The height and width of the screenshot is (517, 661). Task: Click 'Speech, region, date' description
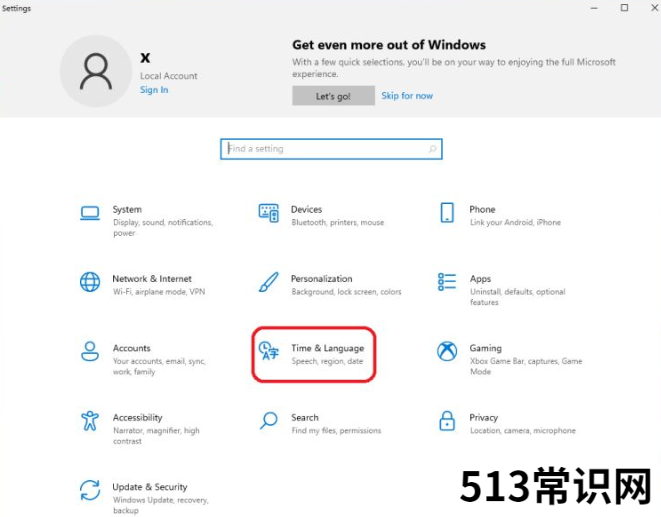[327, 361]
